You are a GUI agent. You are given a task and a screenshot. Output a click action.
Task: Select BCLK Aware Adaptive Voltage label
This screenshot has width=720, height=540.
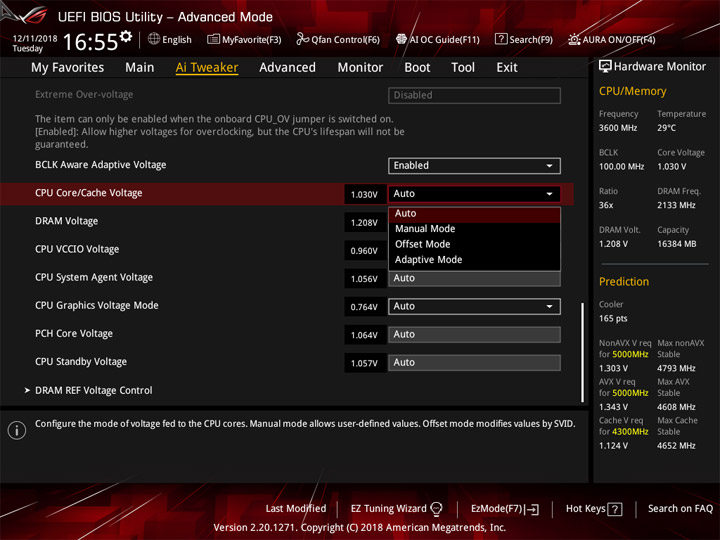[x=101, y=165]
